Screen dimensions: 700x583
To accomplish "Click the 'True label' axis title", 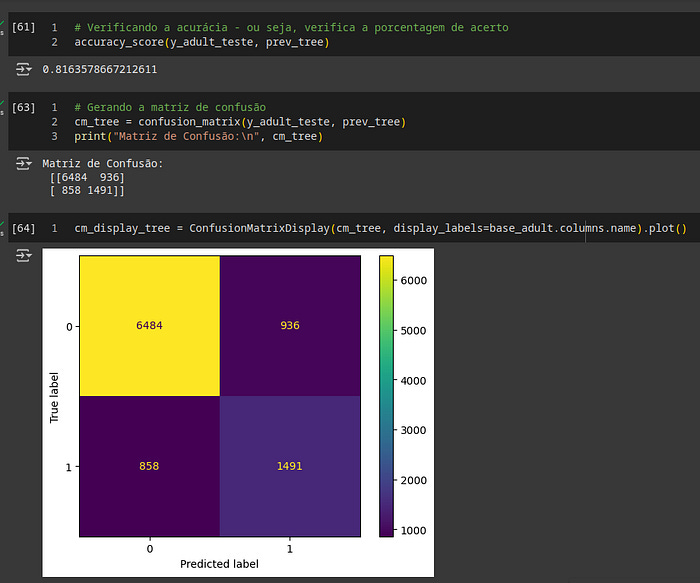I will (x=54, y=397).
